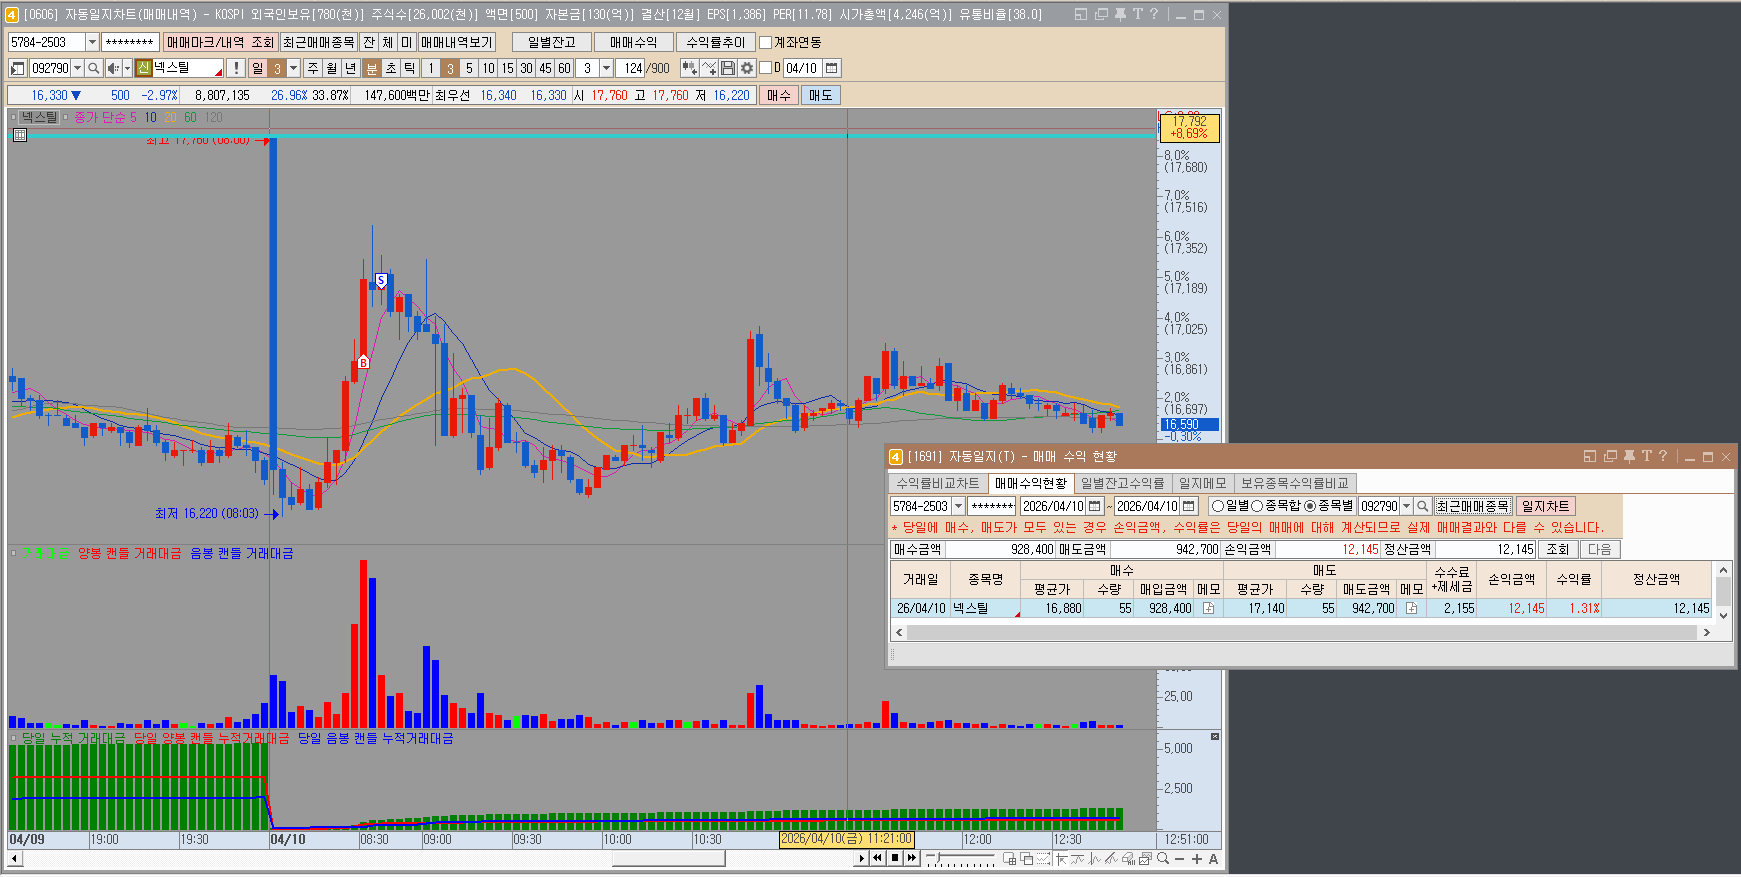Click the candle count field showing 124

click(631, 68)
